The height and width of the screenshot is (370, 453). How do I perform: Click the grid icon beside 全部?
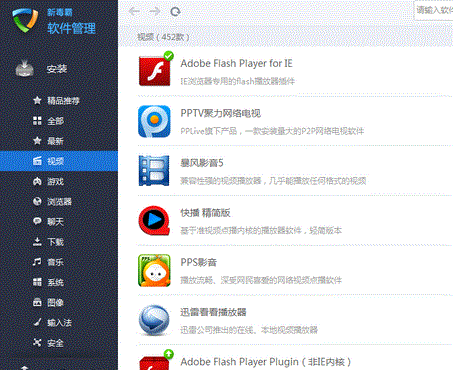pyautogui.click(x=37, y=121)
